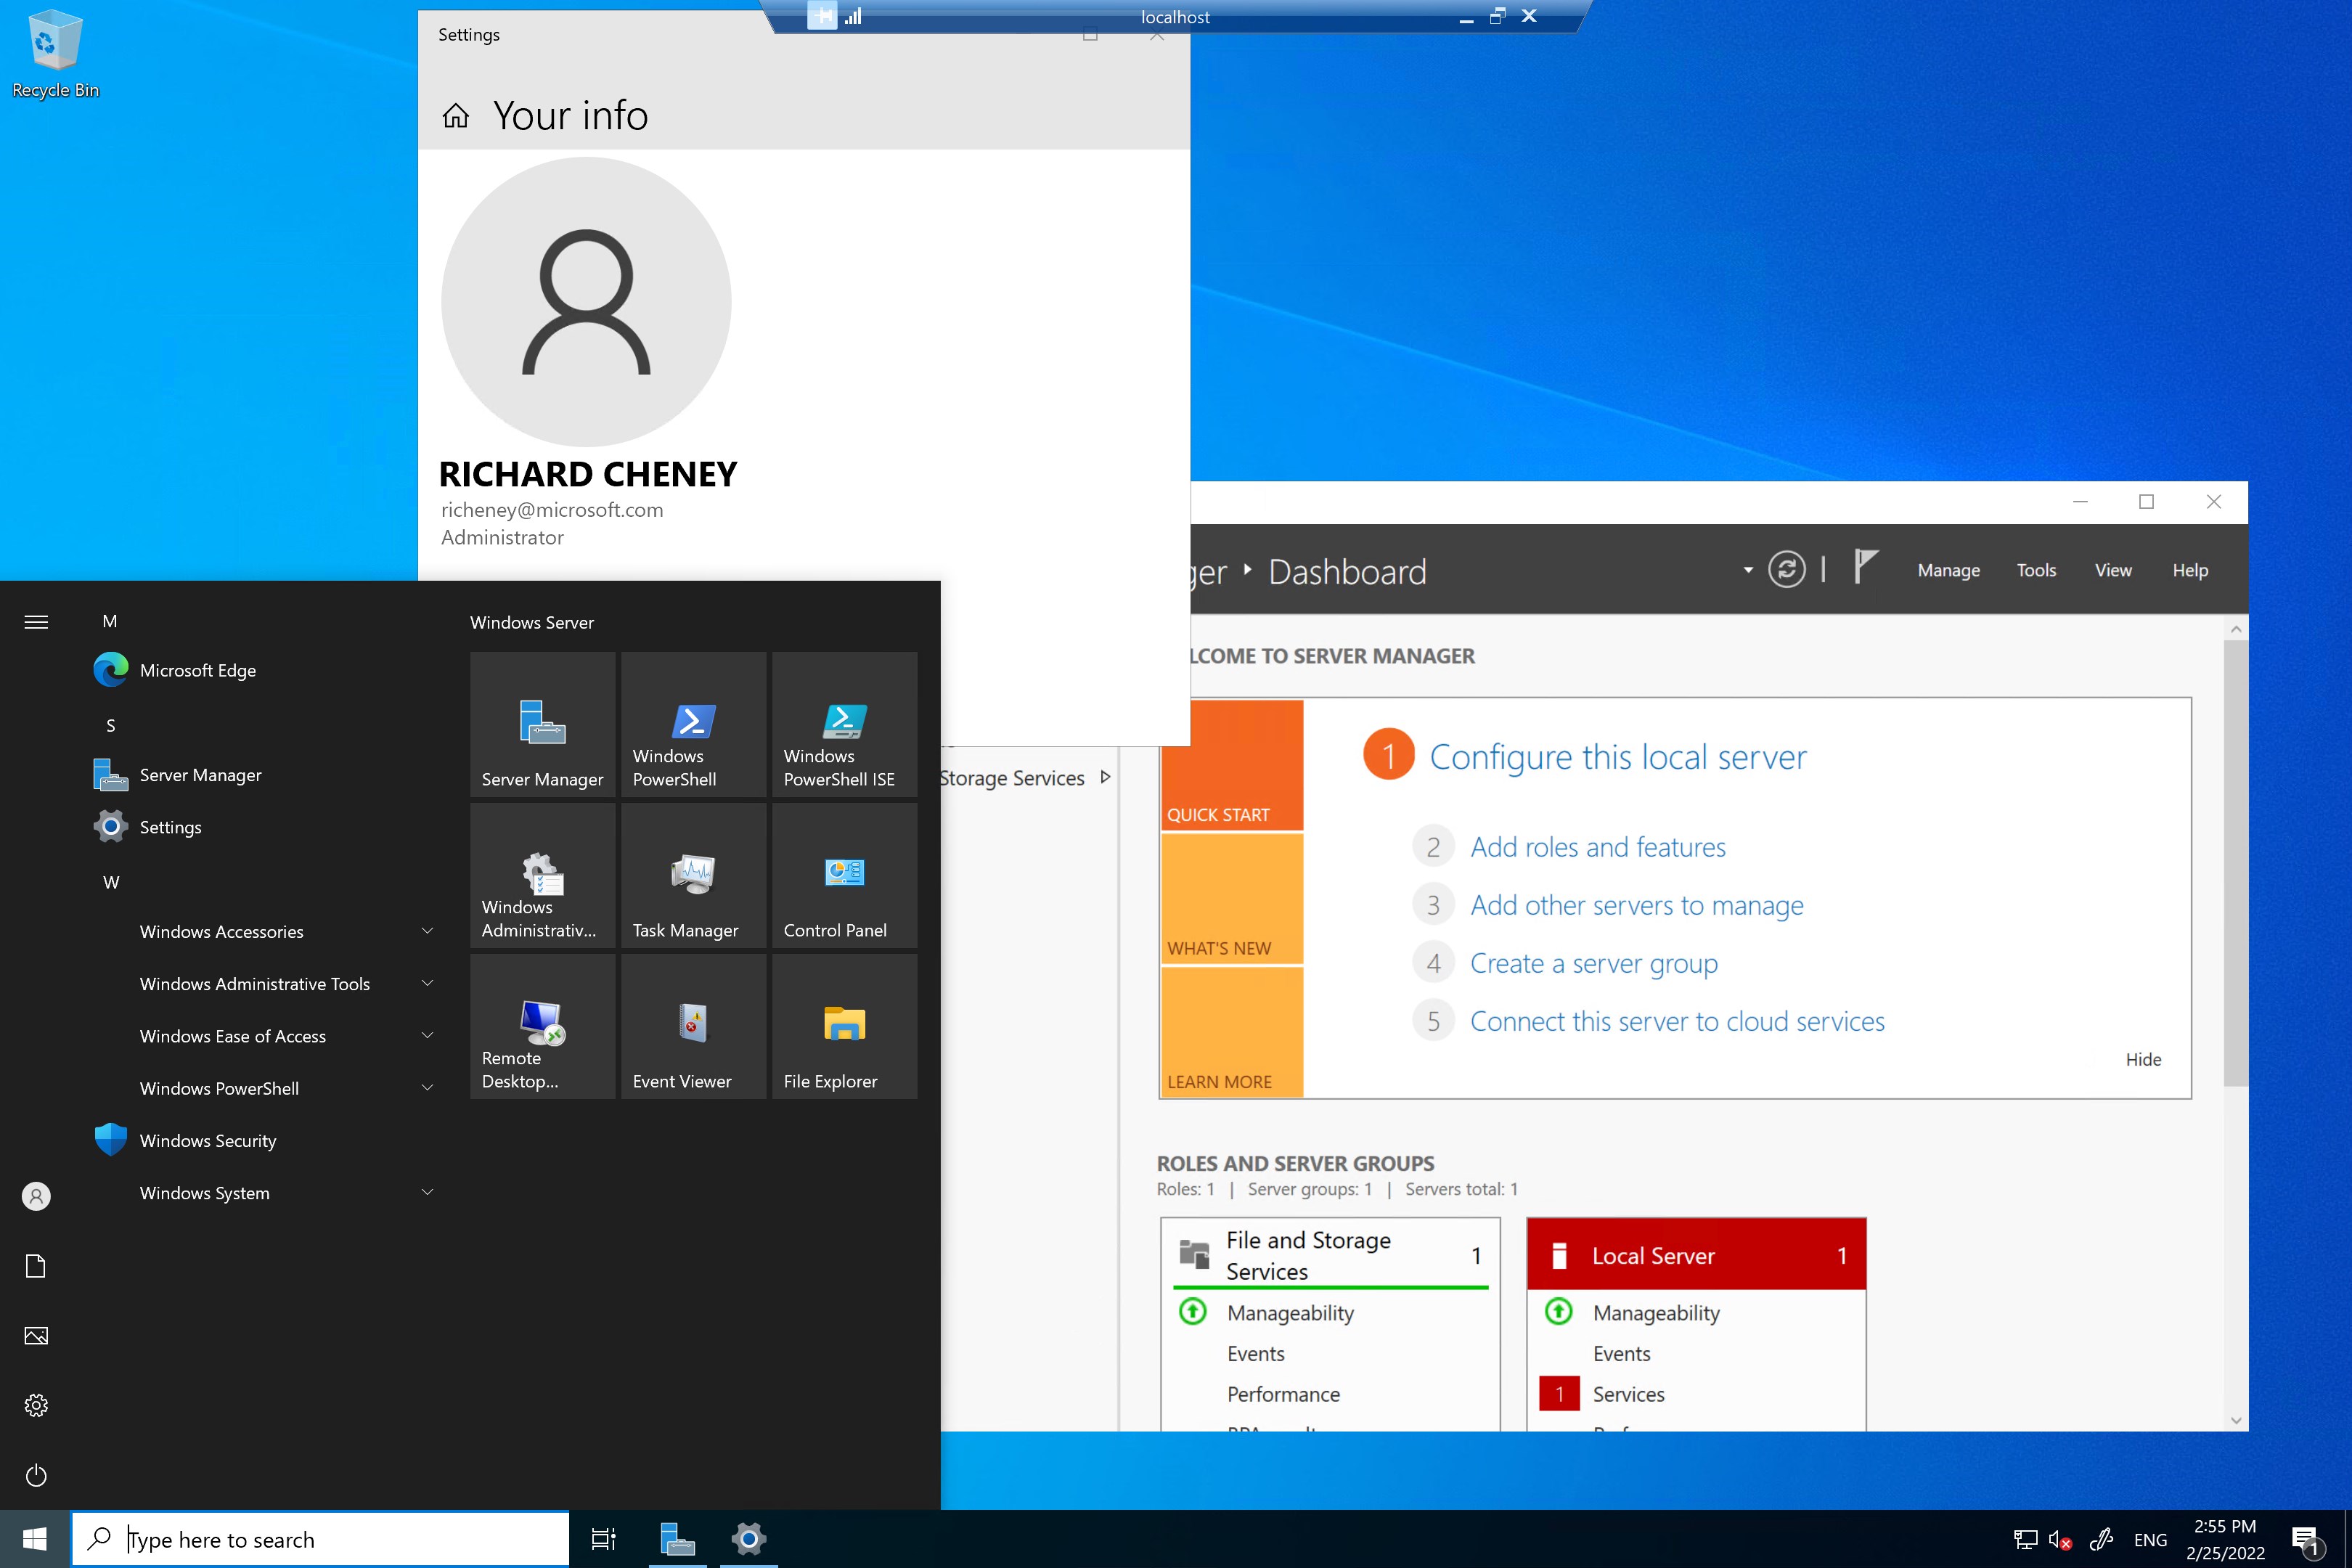This screenshot has height=1568, width=2352.
Task: Open the Event Viewer tile
Action: point(693,1026)
